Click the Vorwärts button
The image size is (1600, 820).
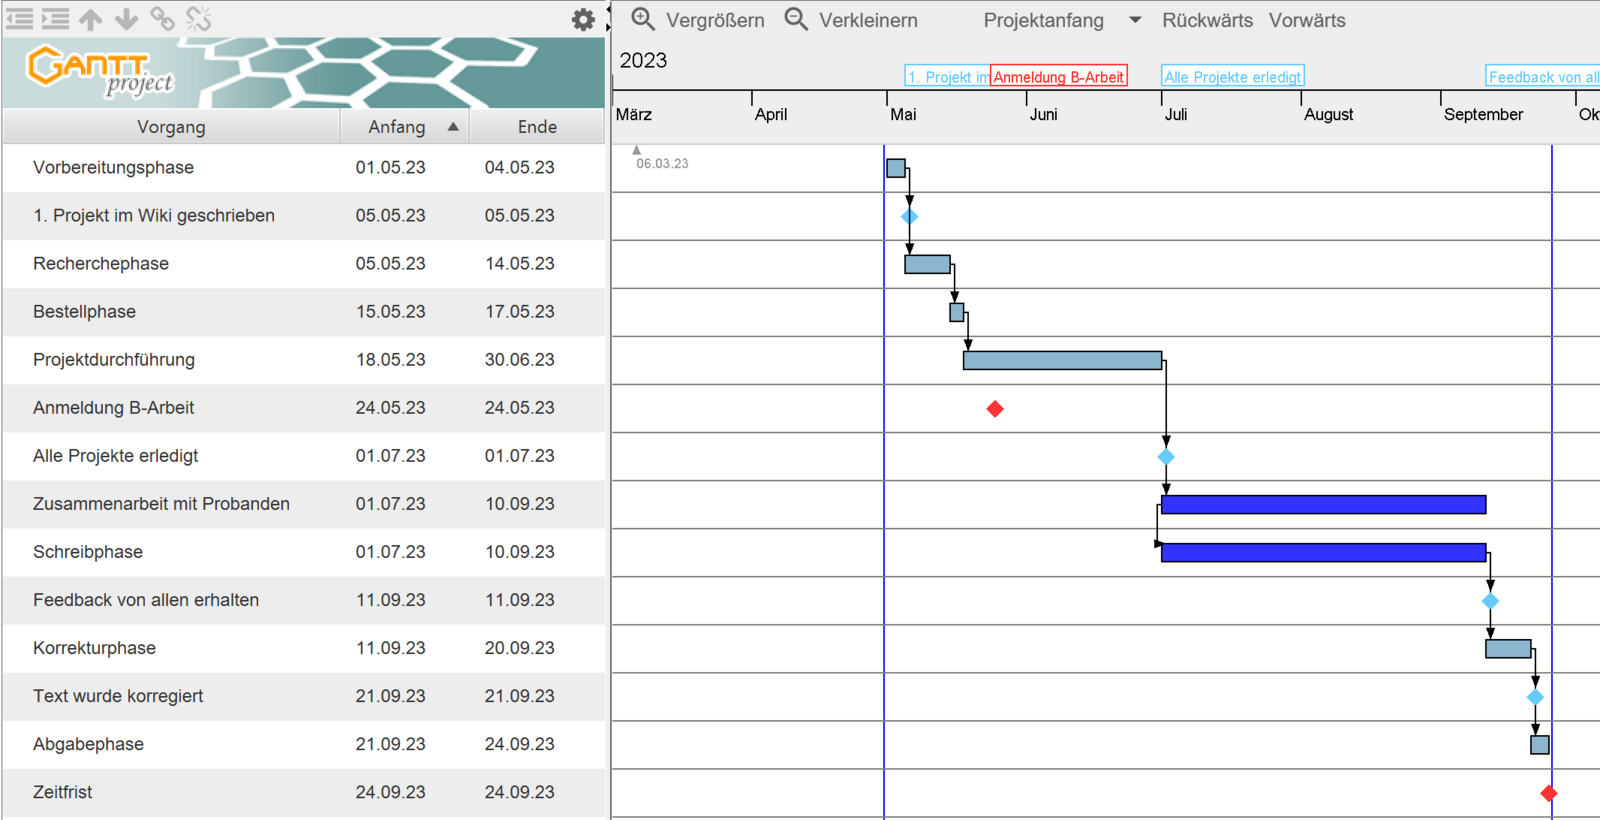pyautogui.click(x=1306, y=20)
